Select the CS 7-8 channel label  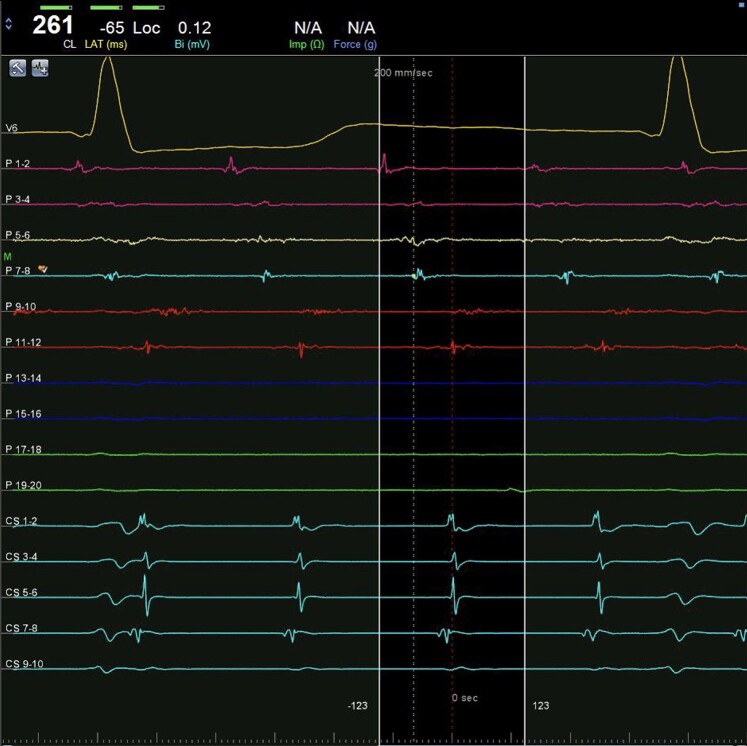point(21,628)
